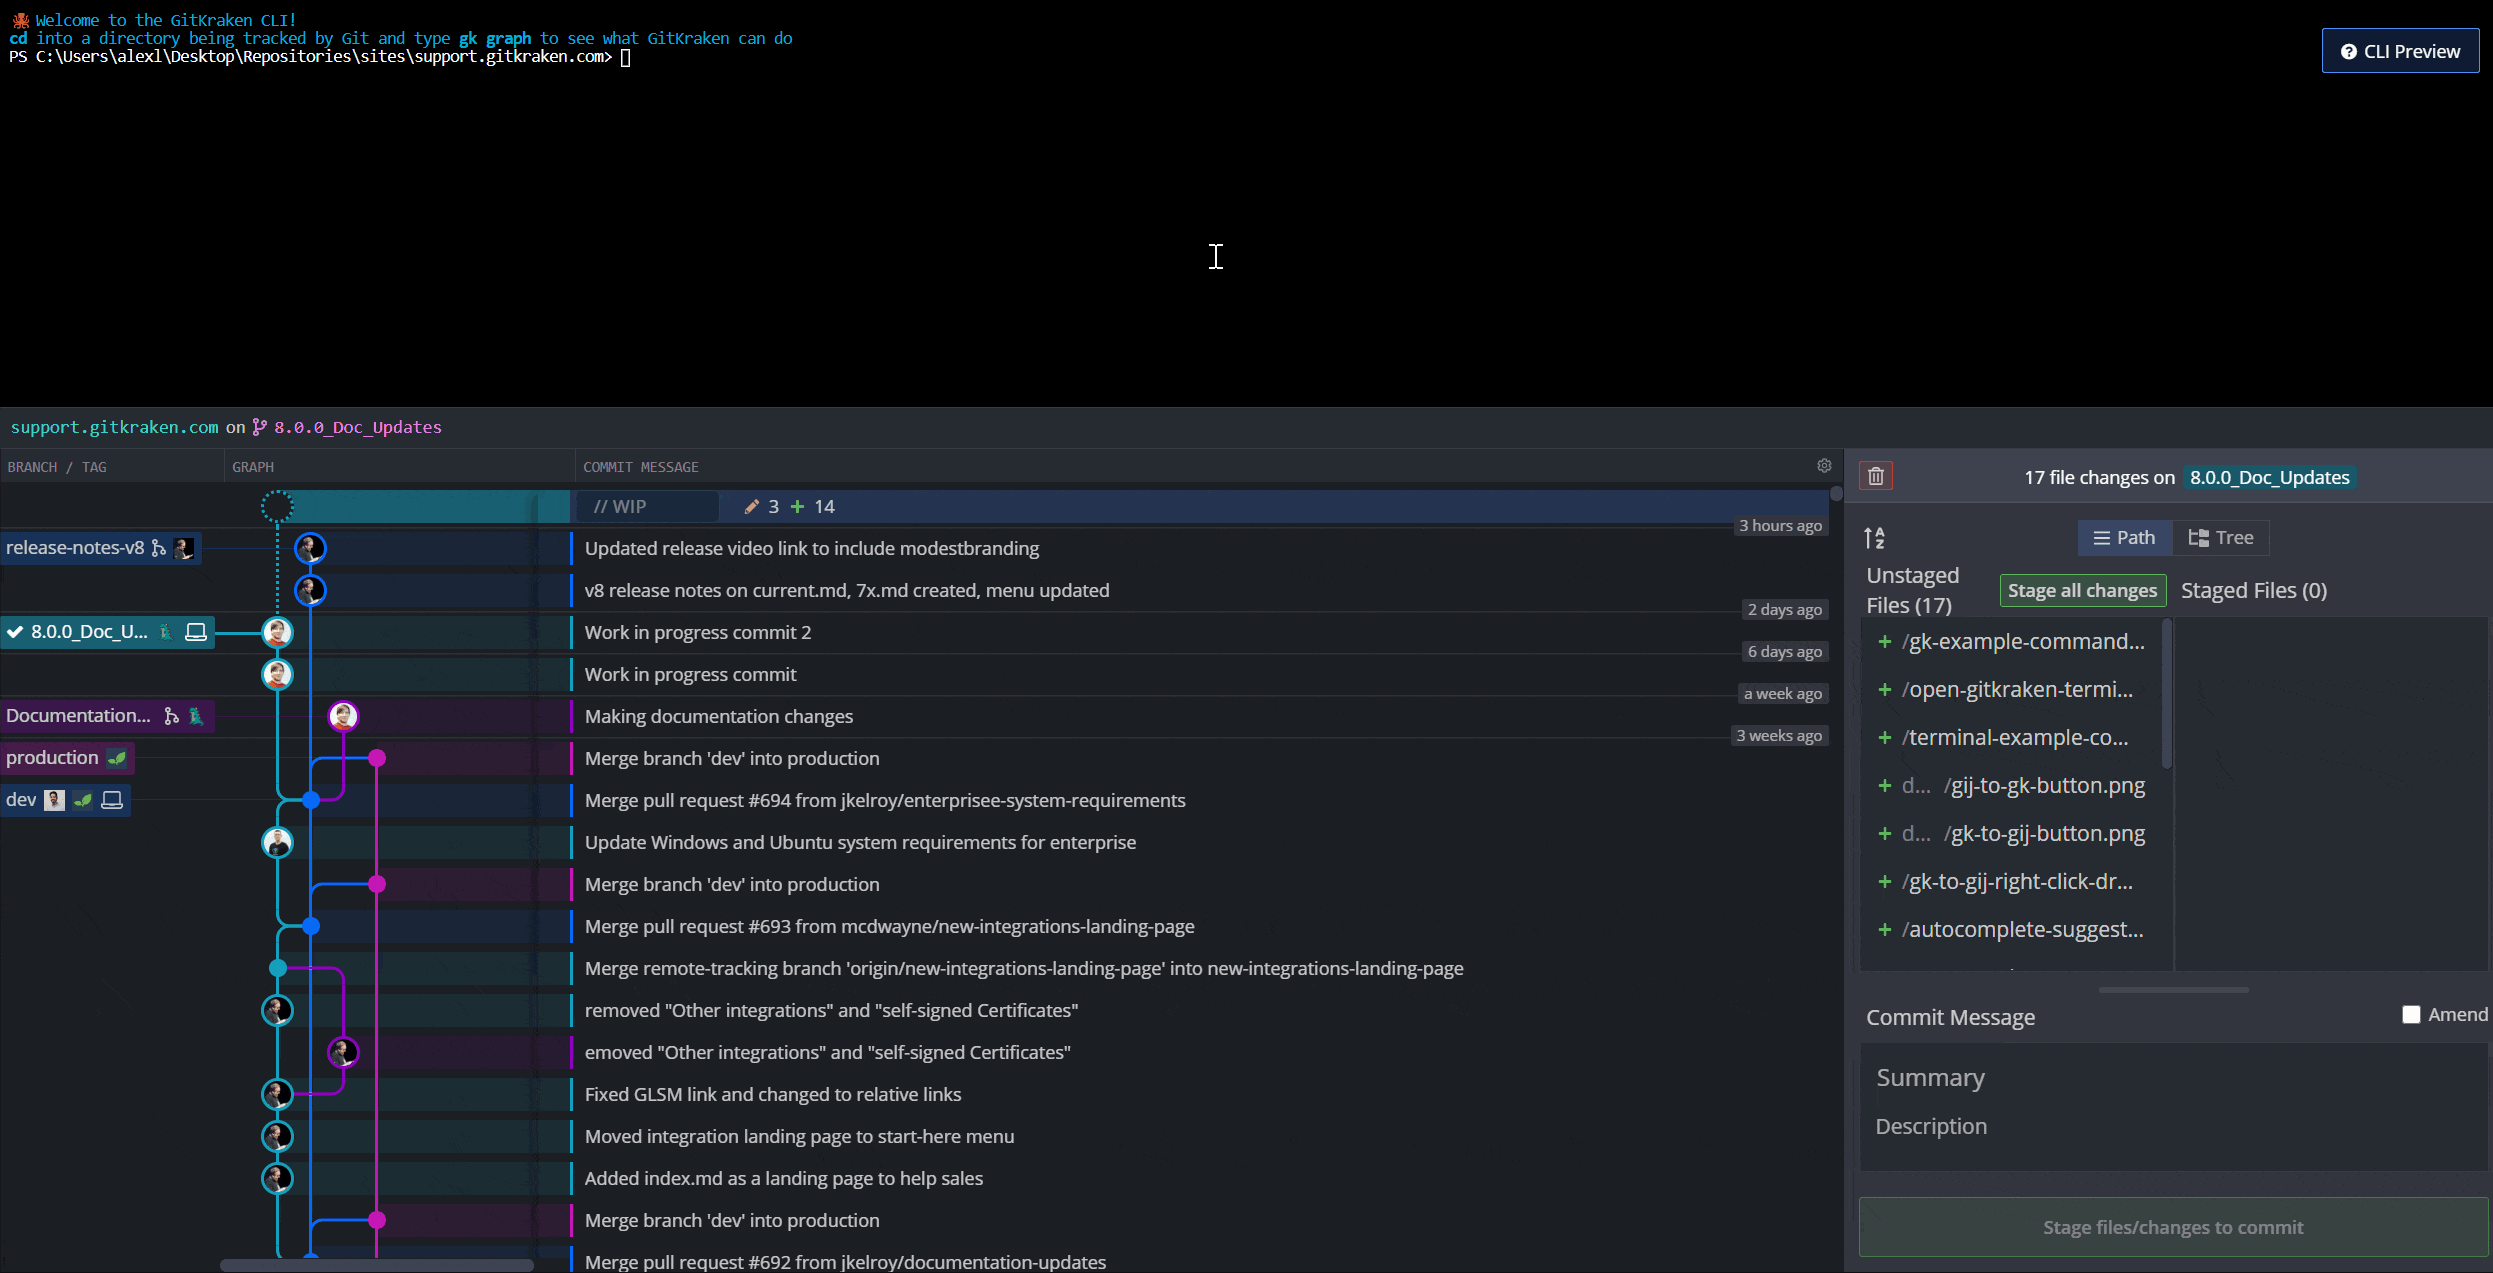Switch file view to Tree
The width and height of the screenshot is (2493, 1273).
[x=2220, y=538]
